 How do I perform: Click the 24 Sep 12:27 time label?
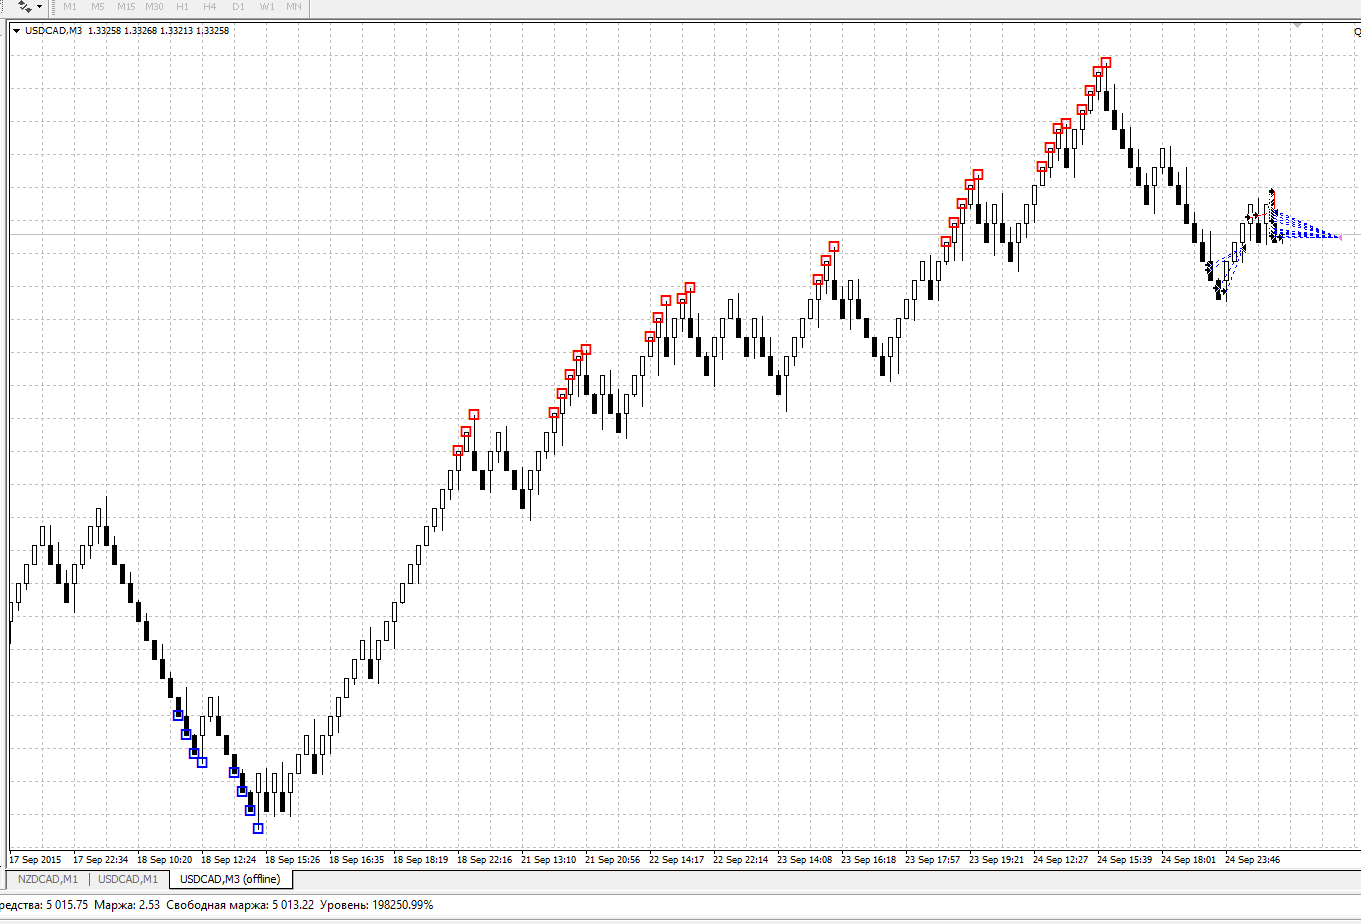click(x=1061, y=859)
